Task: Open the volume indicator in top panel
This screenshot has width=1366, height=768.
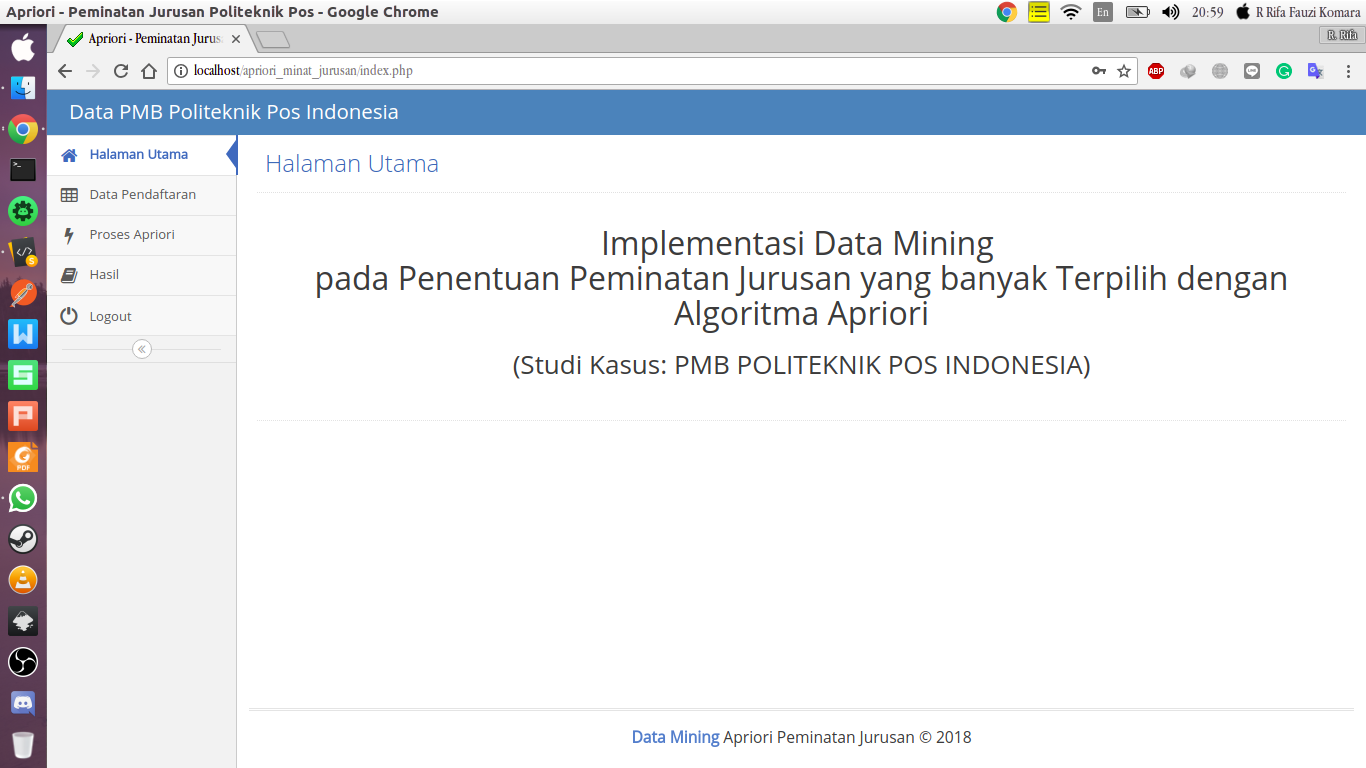Action: point(1170,12)
